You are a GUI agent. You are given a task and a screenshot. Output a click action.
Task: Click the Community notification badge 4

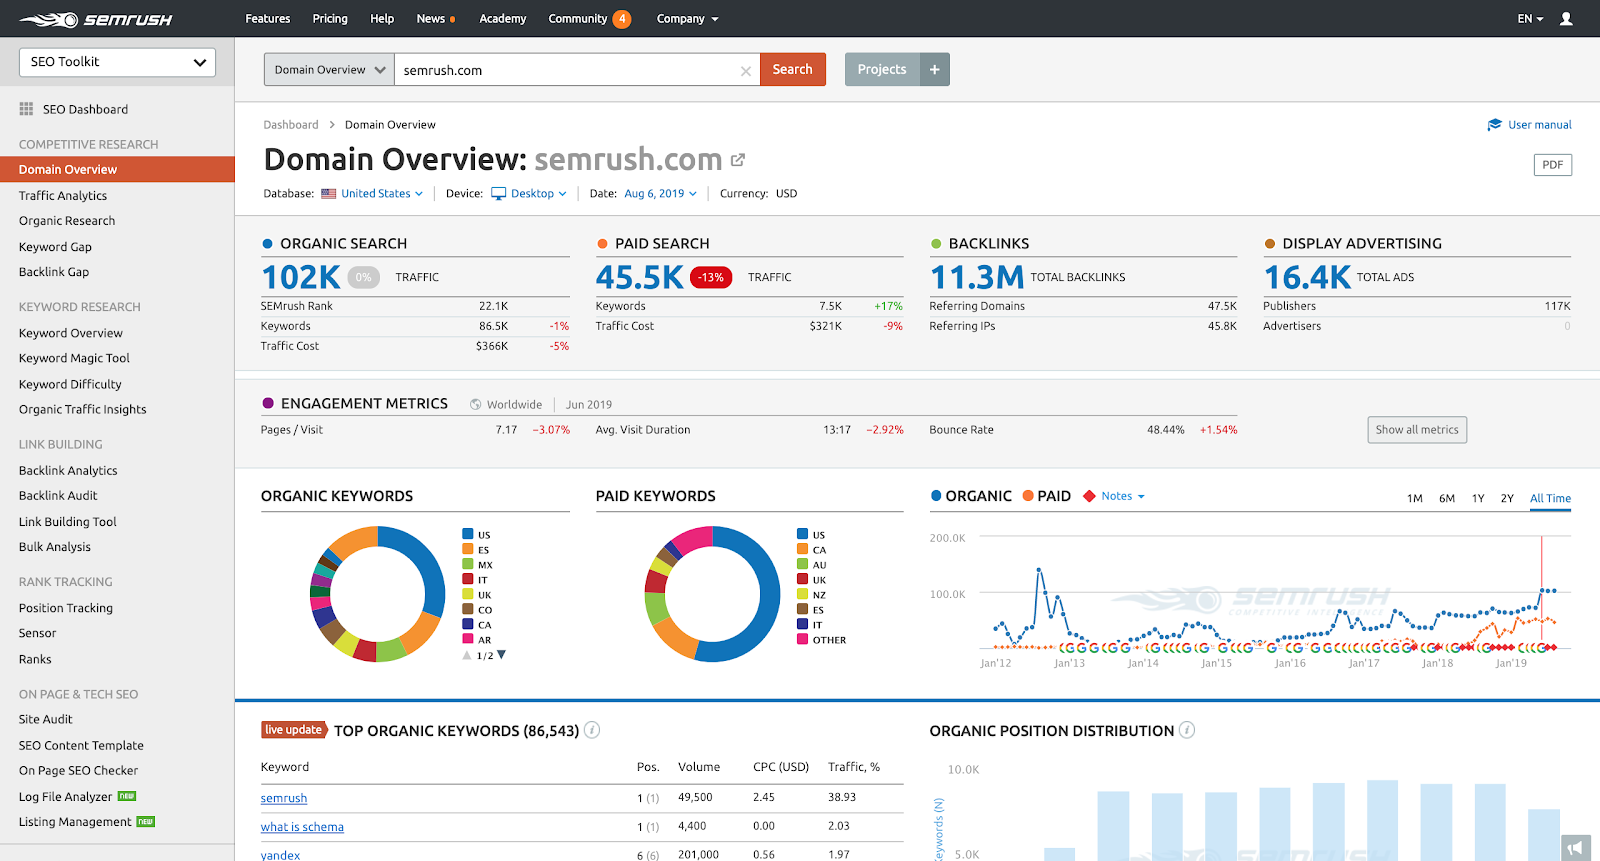click(622, 19)
